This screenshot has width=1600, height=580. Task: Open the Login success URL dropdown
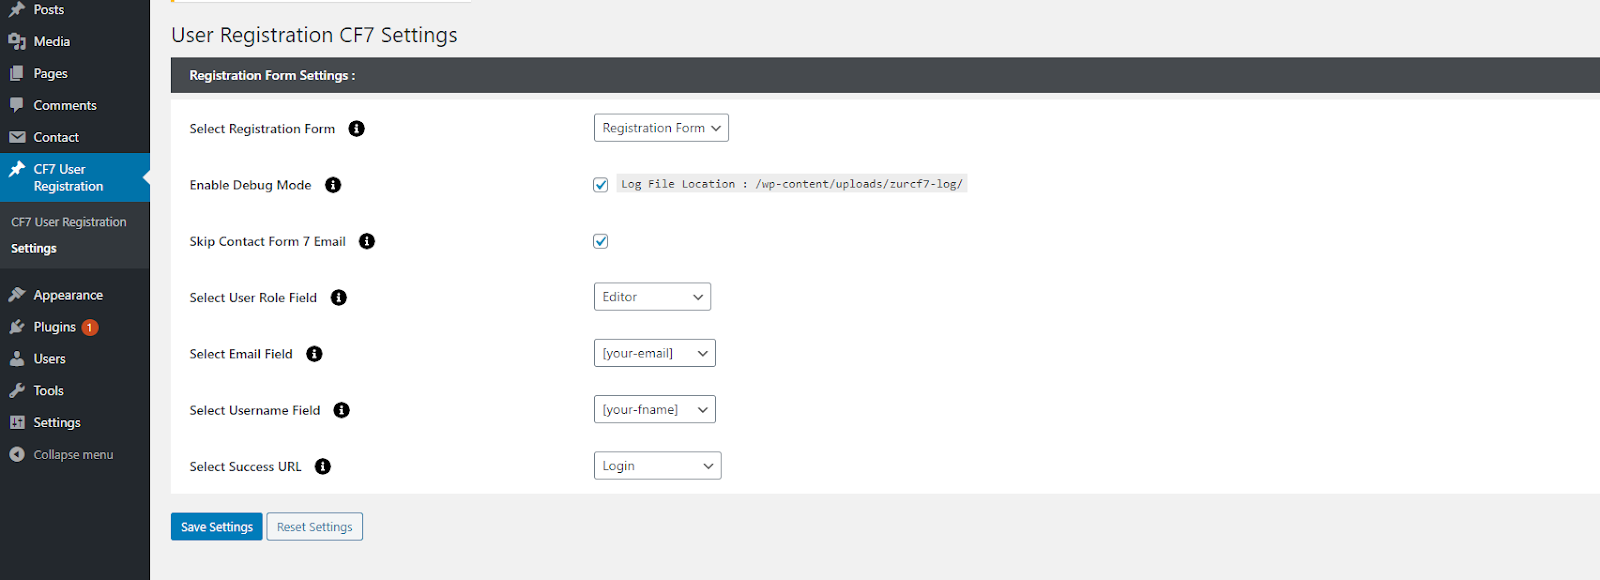(657, 466)
